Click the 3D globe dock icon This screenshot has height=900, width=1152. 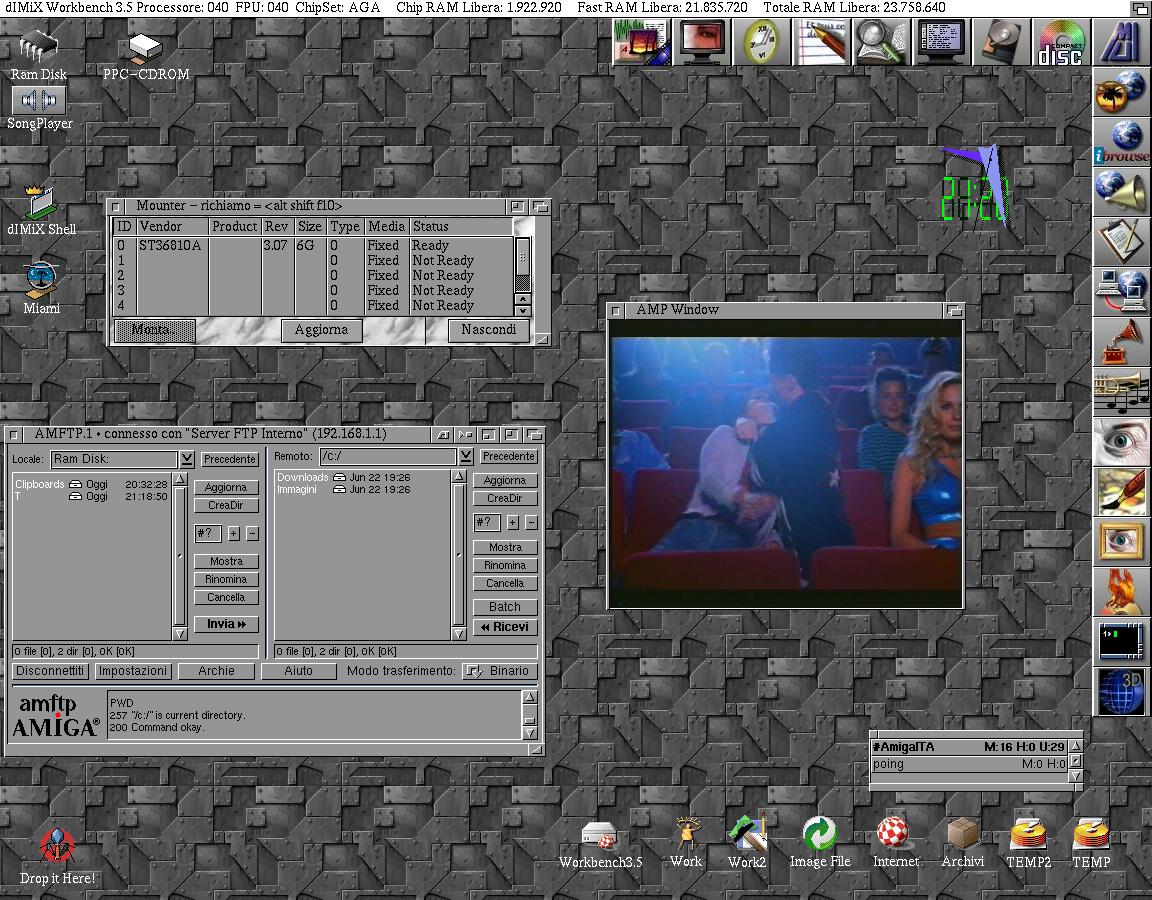pos(1122,691)
